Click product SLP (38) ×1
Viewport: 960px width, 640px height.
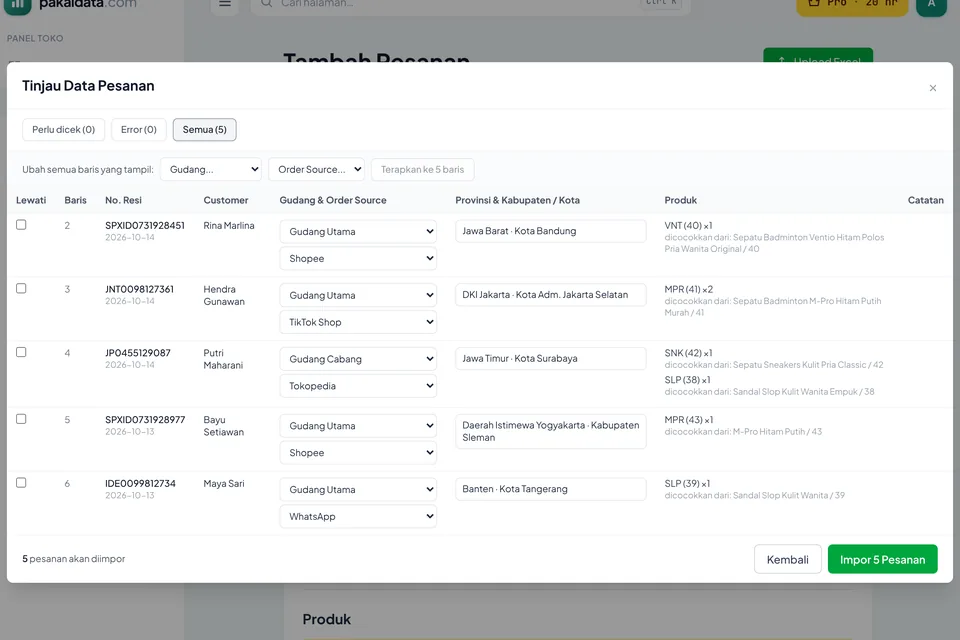pos(688,380)
